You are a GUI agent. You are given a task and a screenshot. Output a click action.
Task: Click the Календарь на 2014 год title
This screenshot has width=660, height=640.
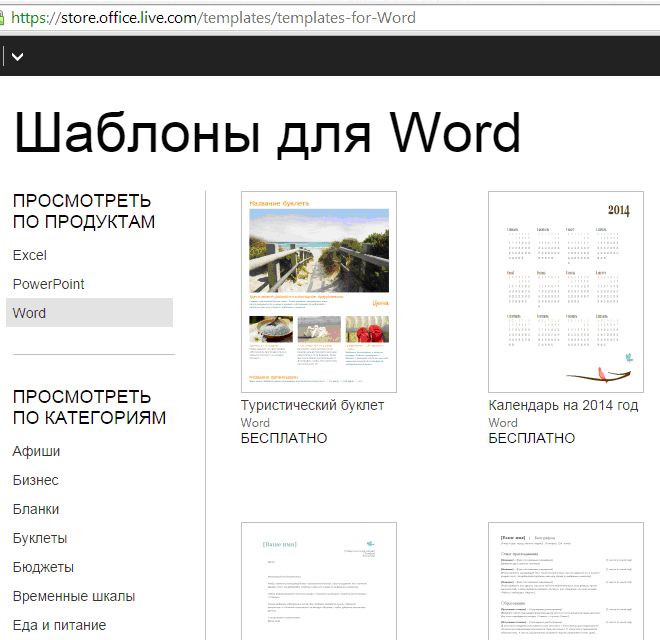[x=563, y=405]
